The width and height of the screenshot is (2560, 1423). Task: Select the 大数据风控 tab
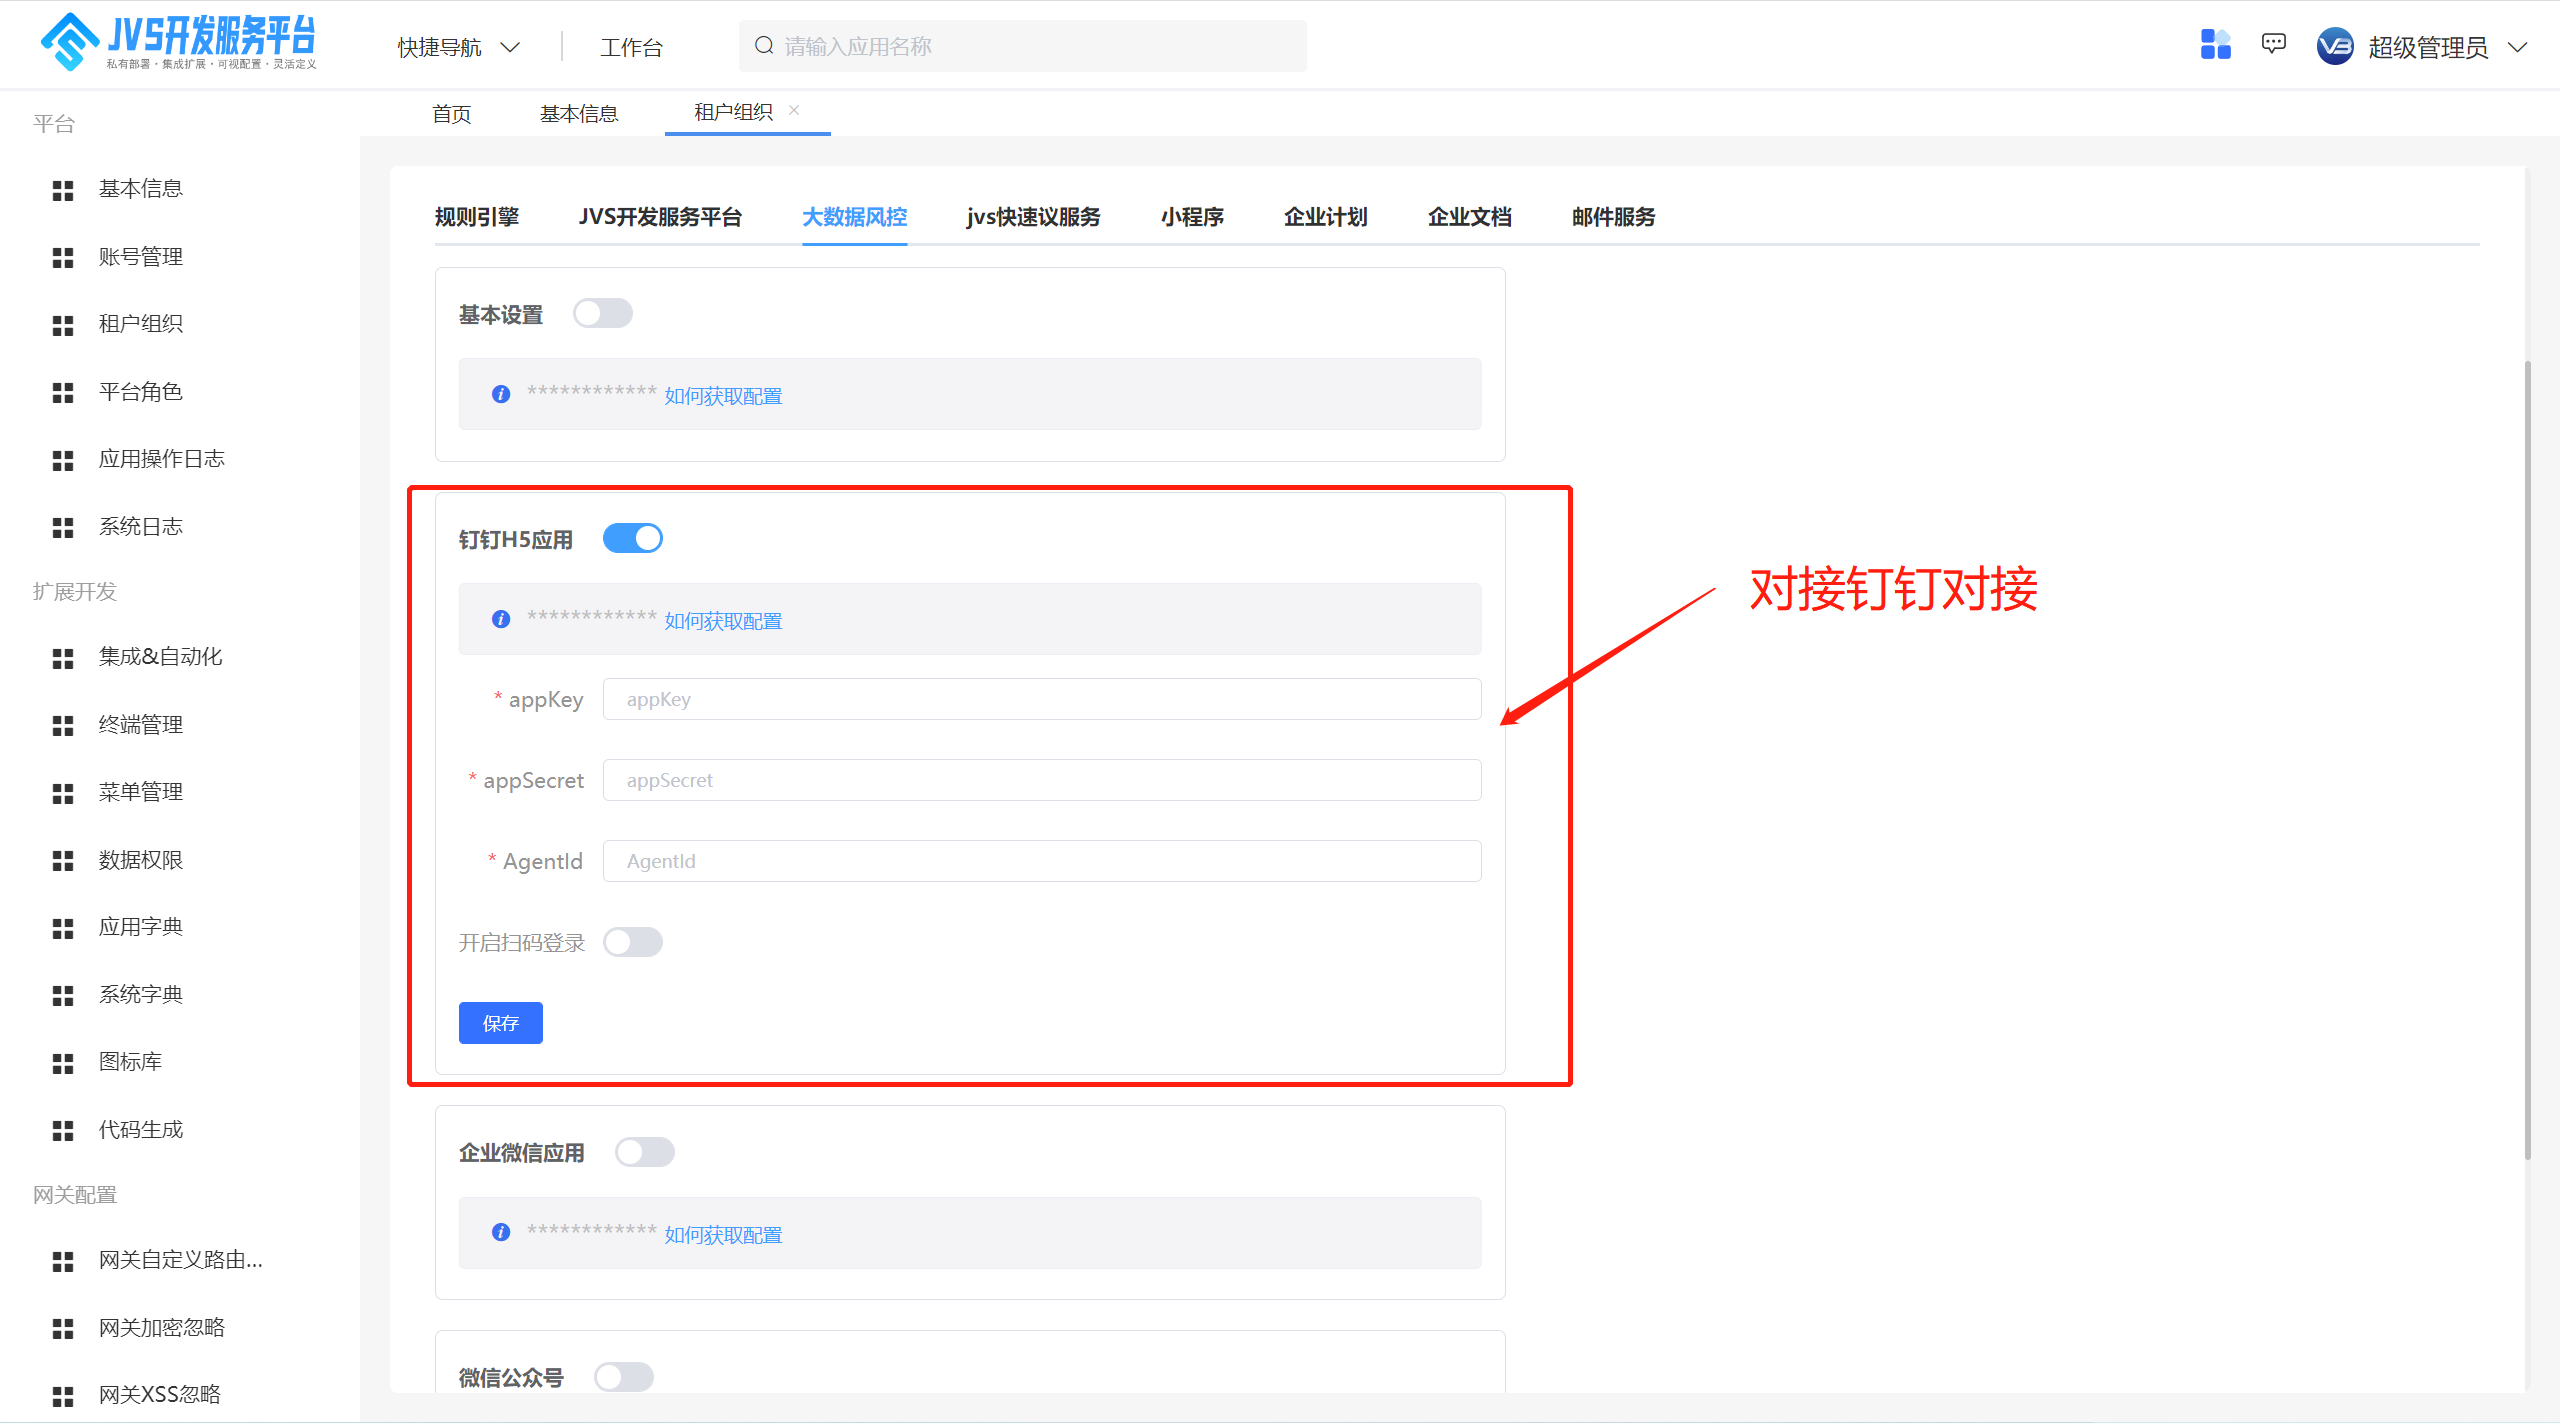coord(854,217)
